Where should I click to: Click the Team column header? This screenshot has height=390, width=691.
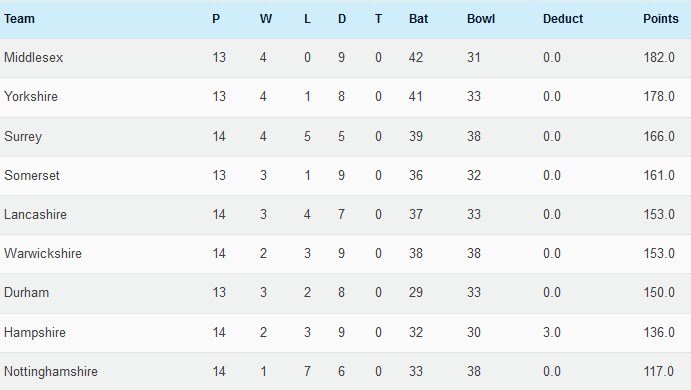pos(19,19)
